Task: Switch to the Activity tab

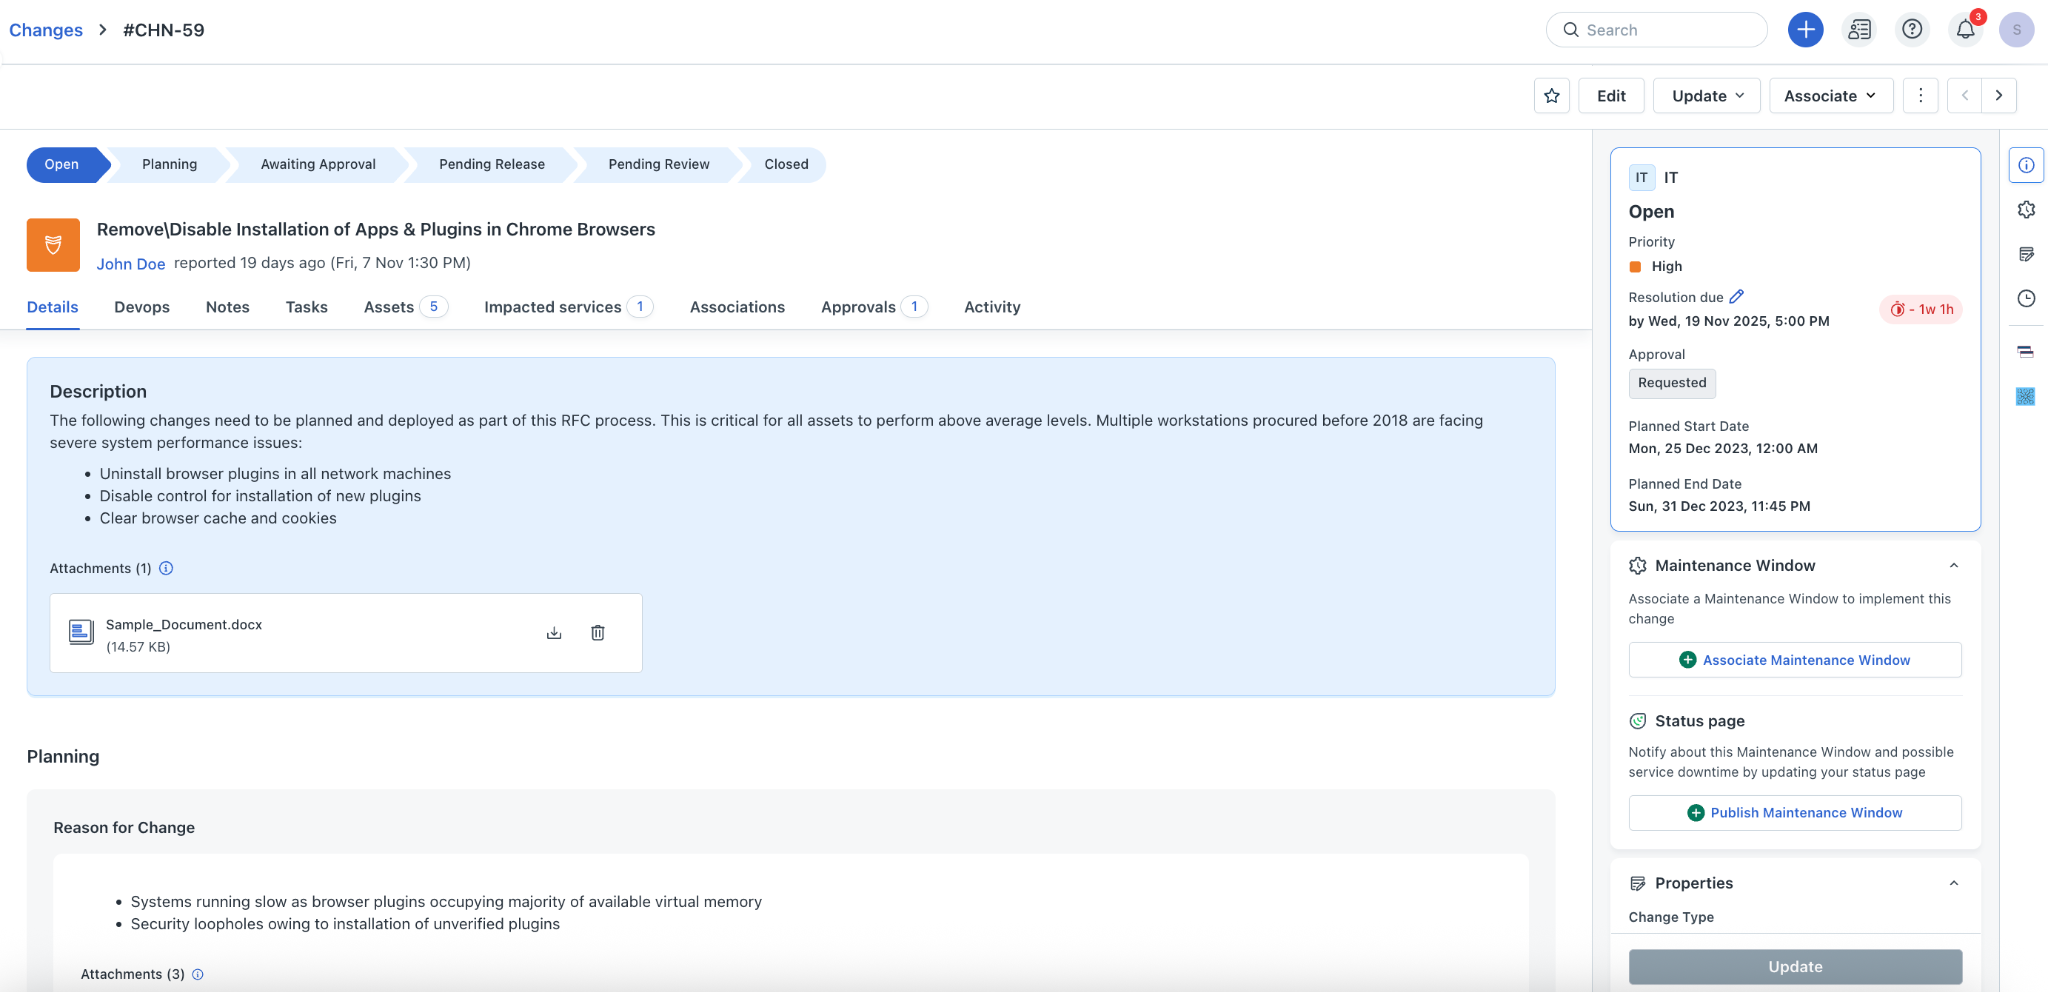Action: (992, 307)
